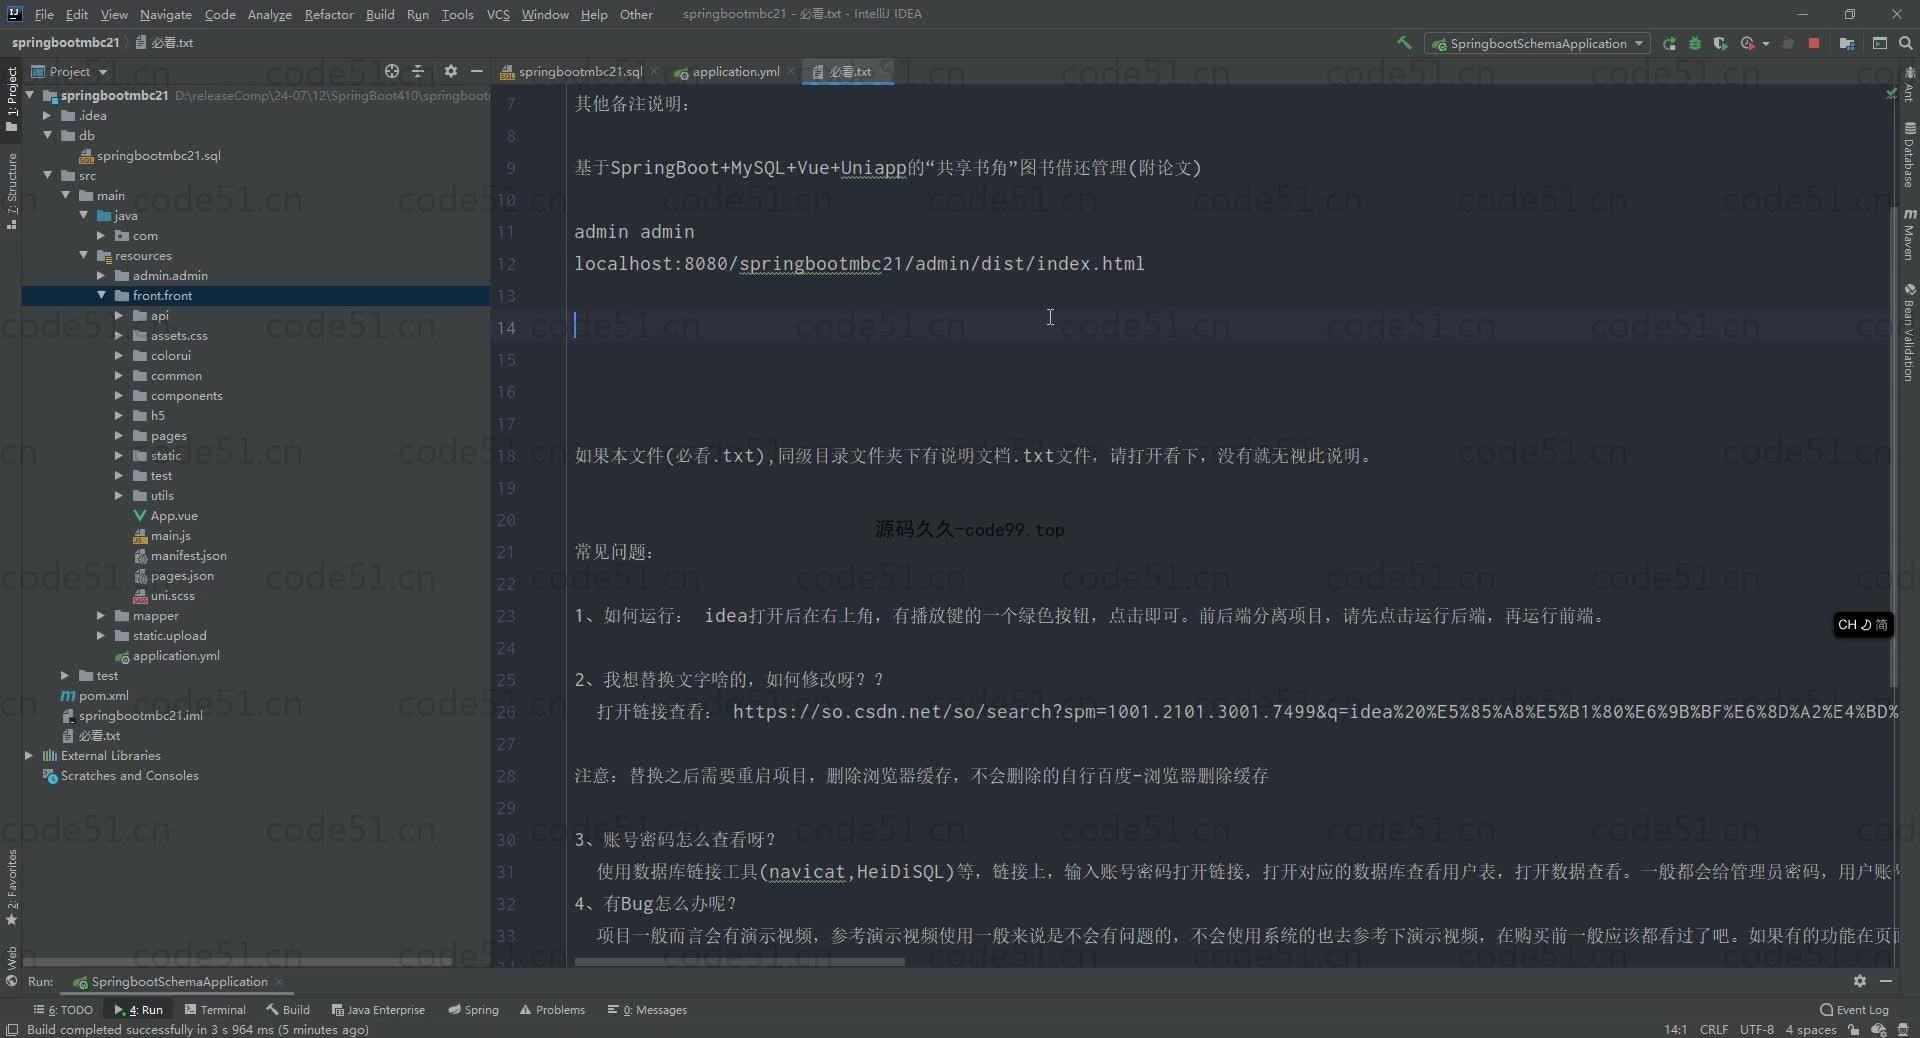Click the Profiler run icon

[1747, 43]
